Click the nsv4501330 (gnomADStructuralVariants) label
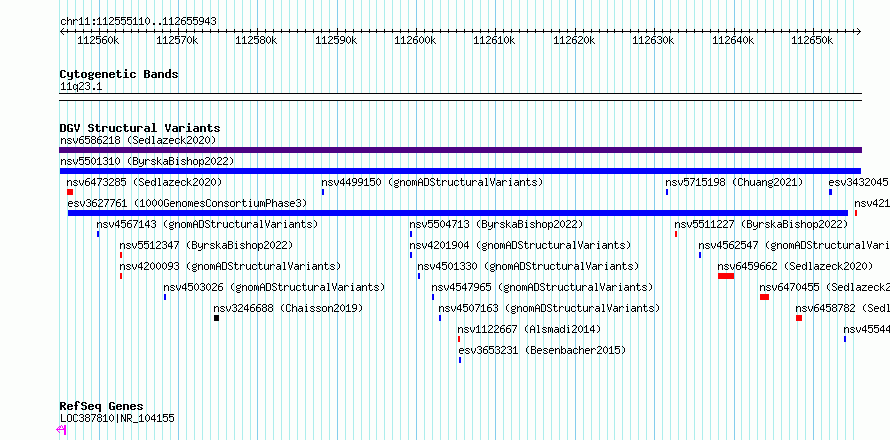Viewport: 890px width, 440px height. pyautogui.click(x=528, y=266)
